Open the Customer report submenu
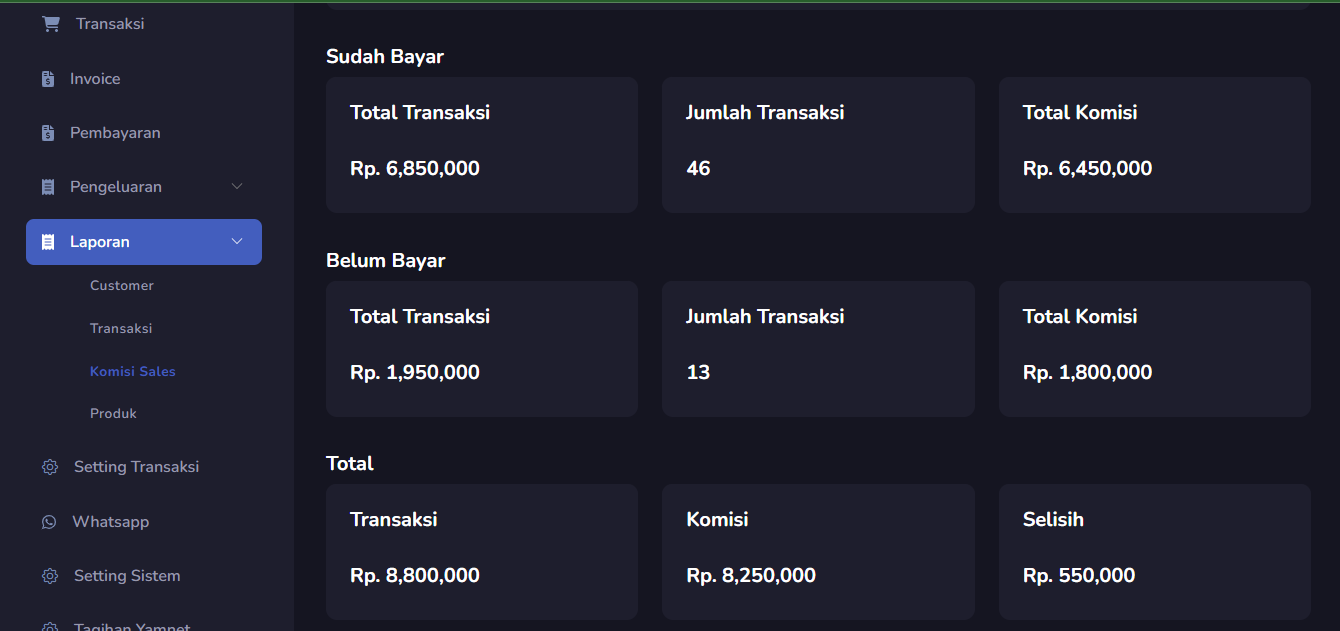Screen dimensions: 1340x631 point(122,286)
